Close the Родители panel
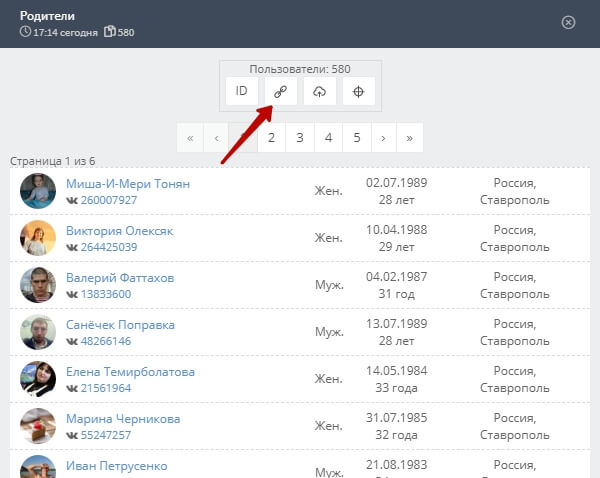This screenshot has height=478, width=600. pyautogui.click(x=568, y=22)
